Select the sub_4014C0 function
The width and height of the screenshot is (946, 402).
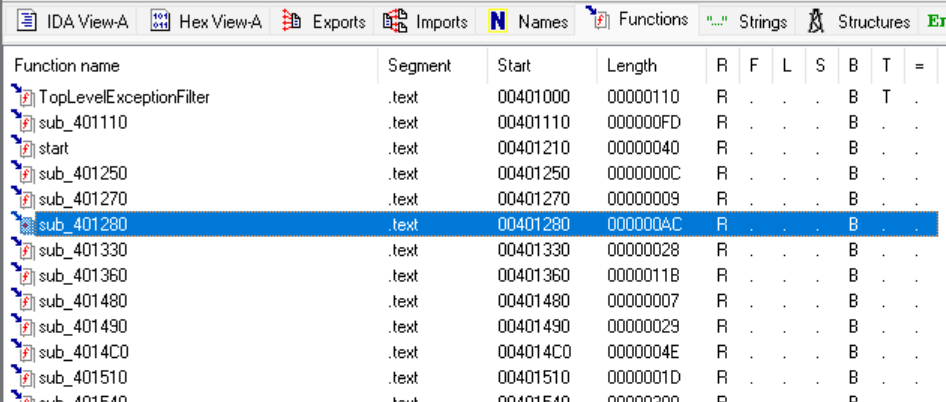click(x=474, y=351)
